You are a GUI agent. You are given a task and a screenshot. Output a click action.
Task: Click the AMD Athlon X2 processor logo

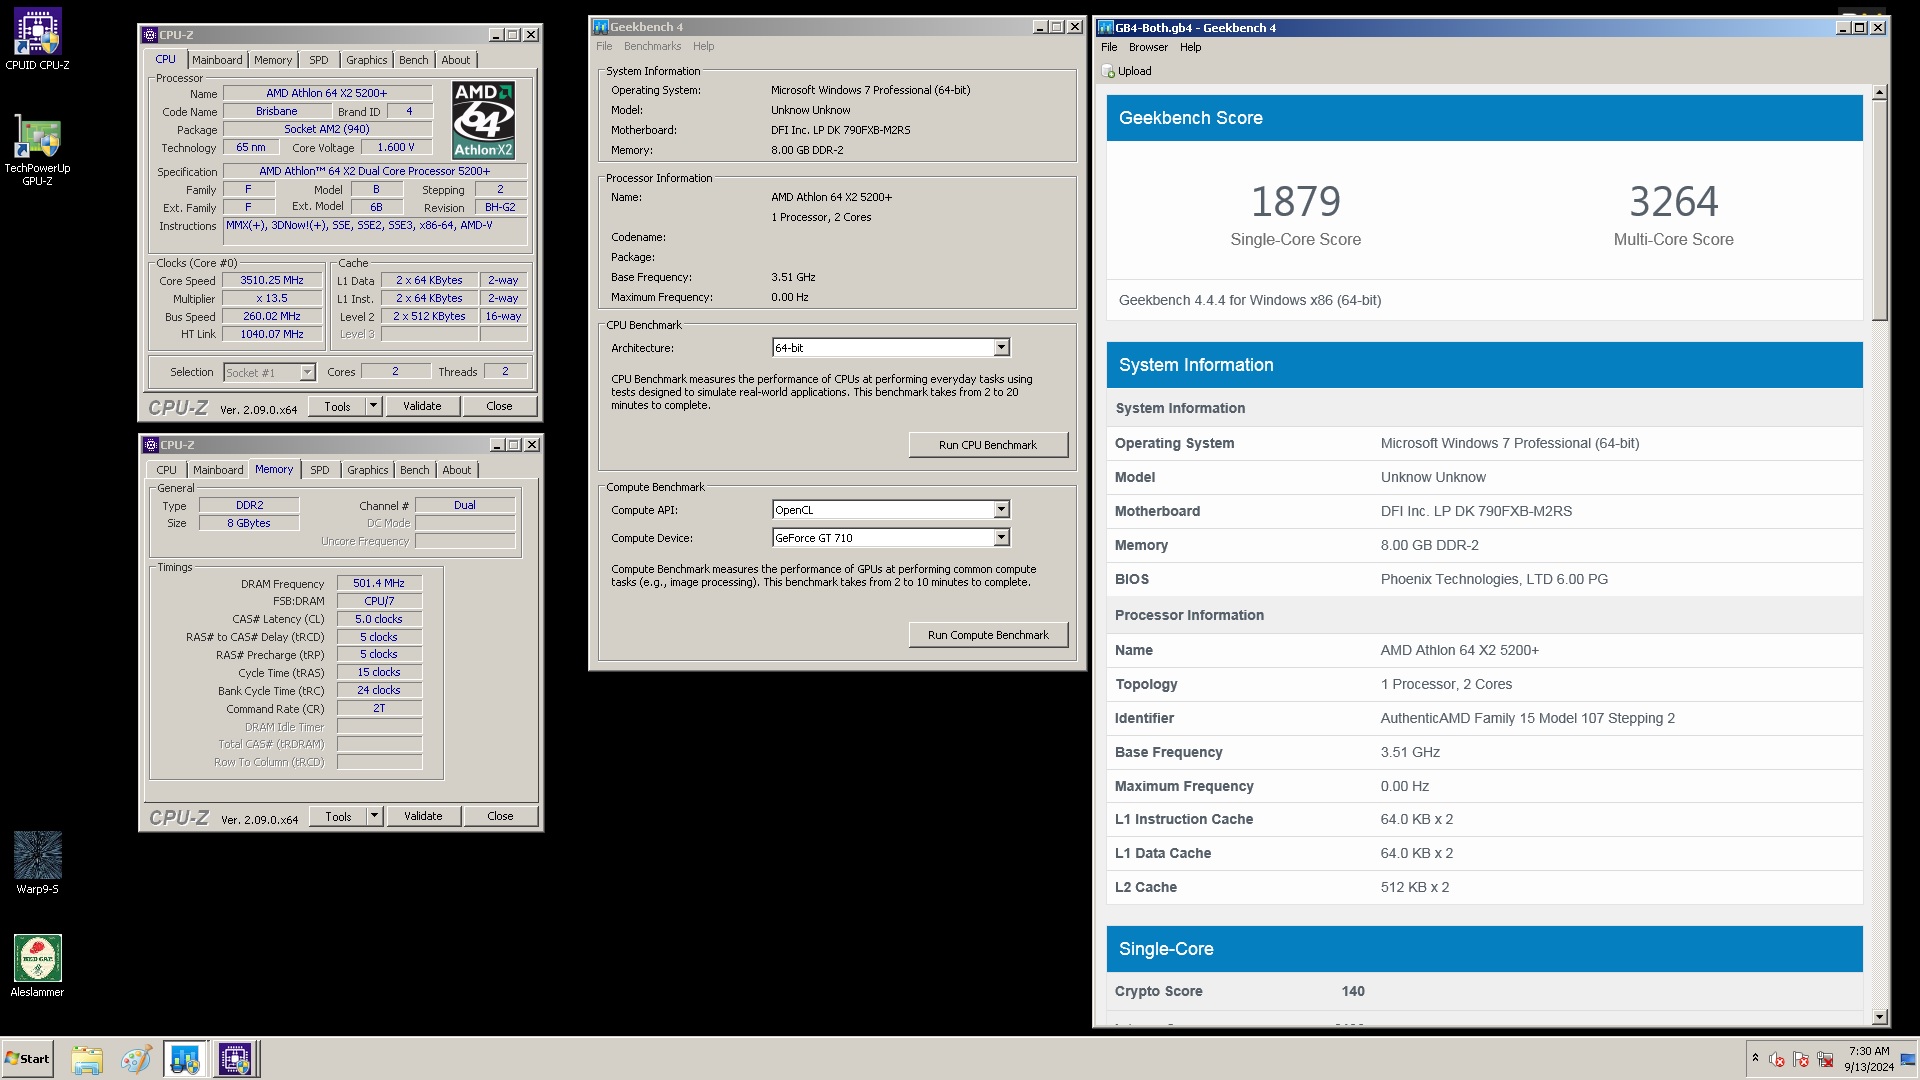[483, 120]
